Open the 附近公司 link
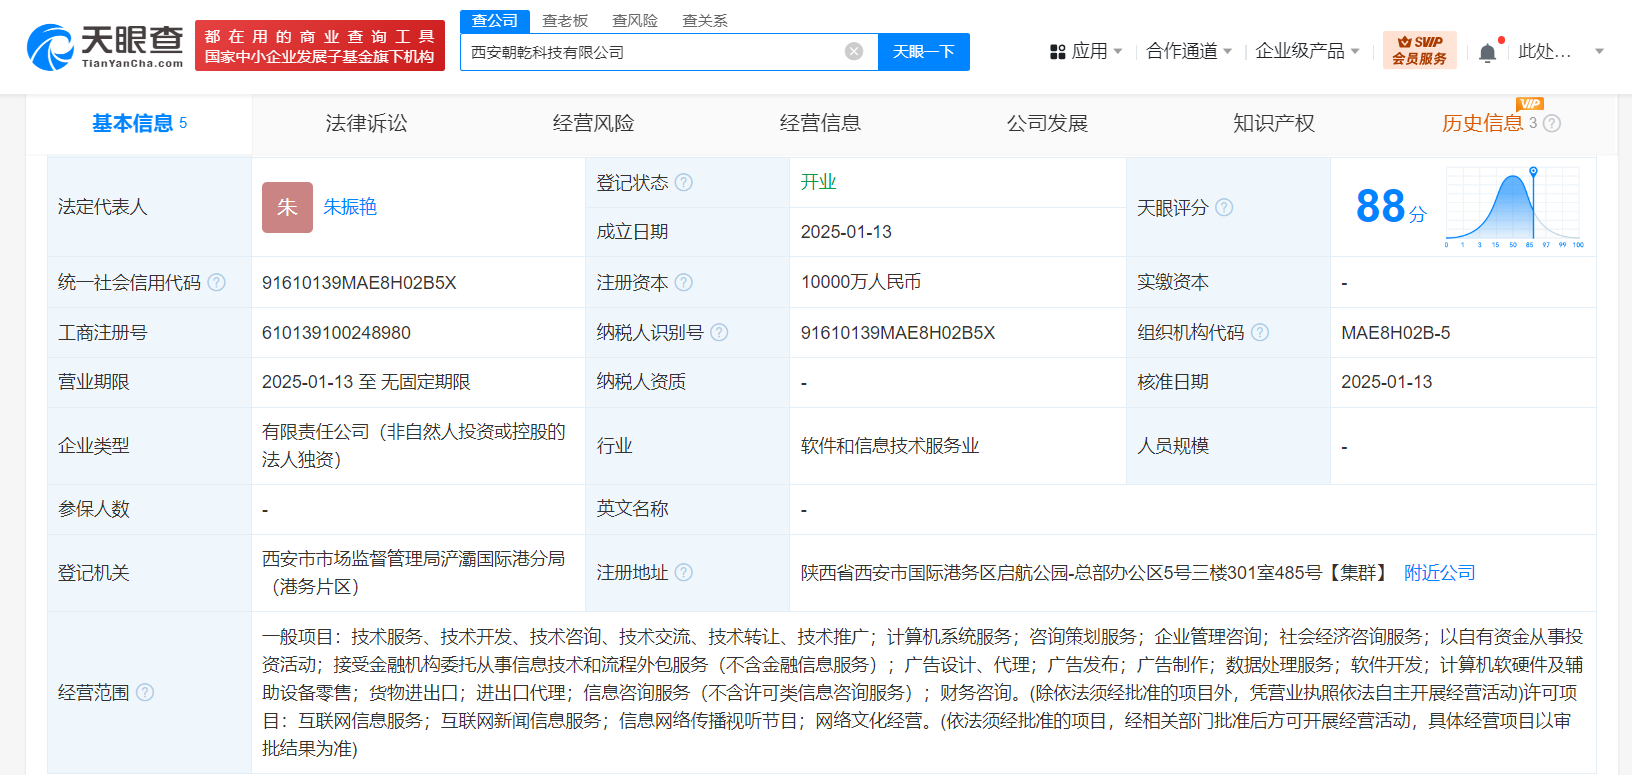The height and width of the screenshot is (775, 1632). [1439, 572]
